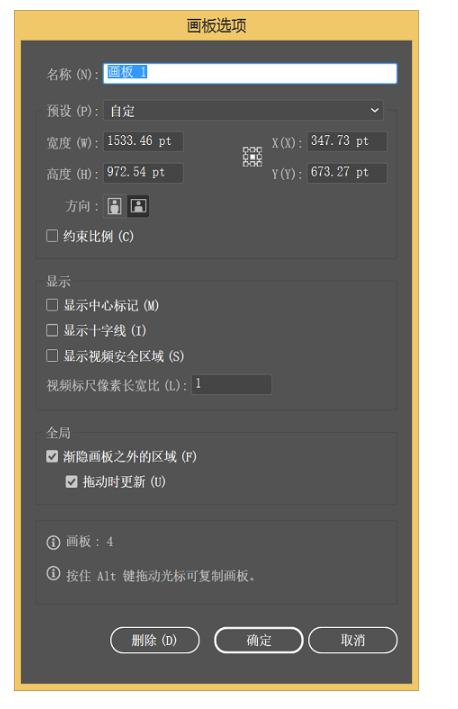
Task: Click the 方向 label
Action: pos(82,206)
